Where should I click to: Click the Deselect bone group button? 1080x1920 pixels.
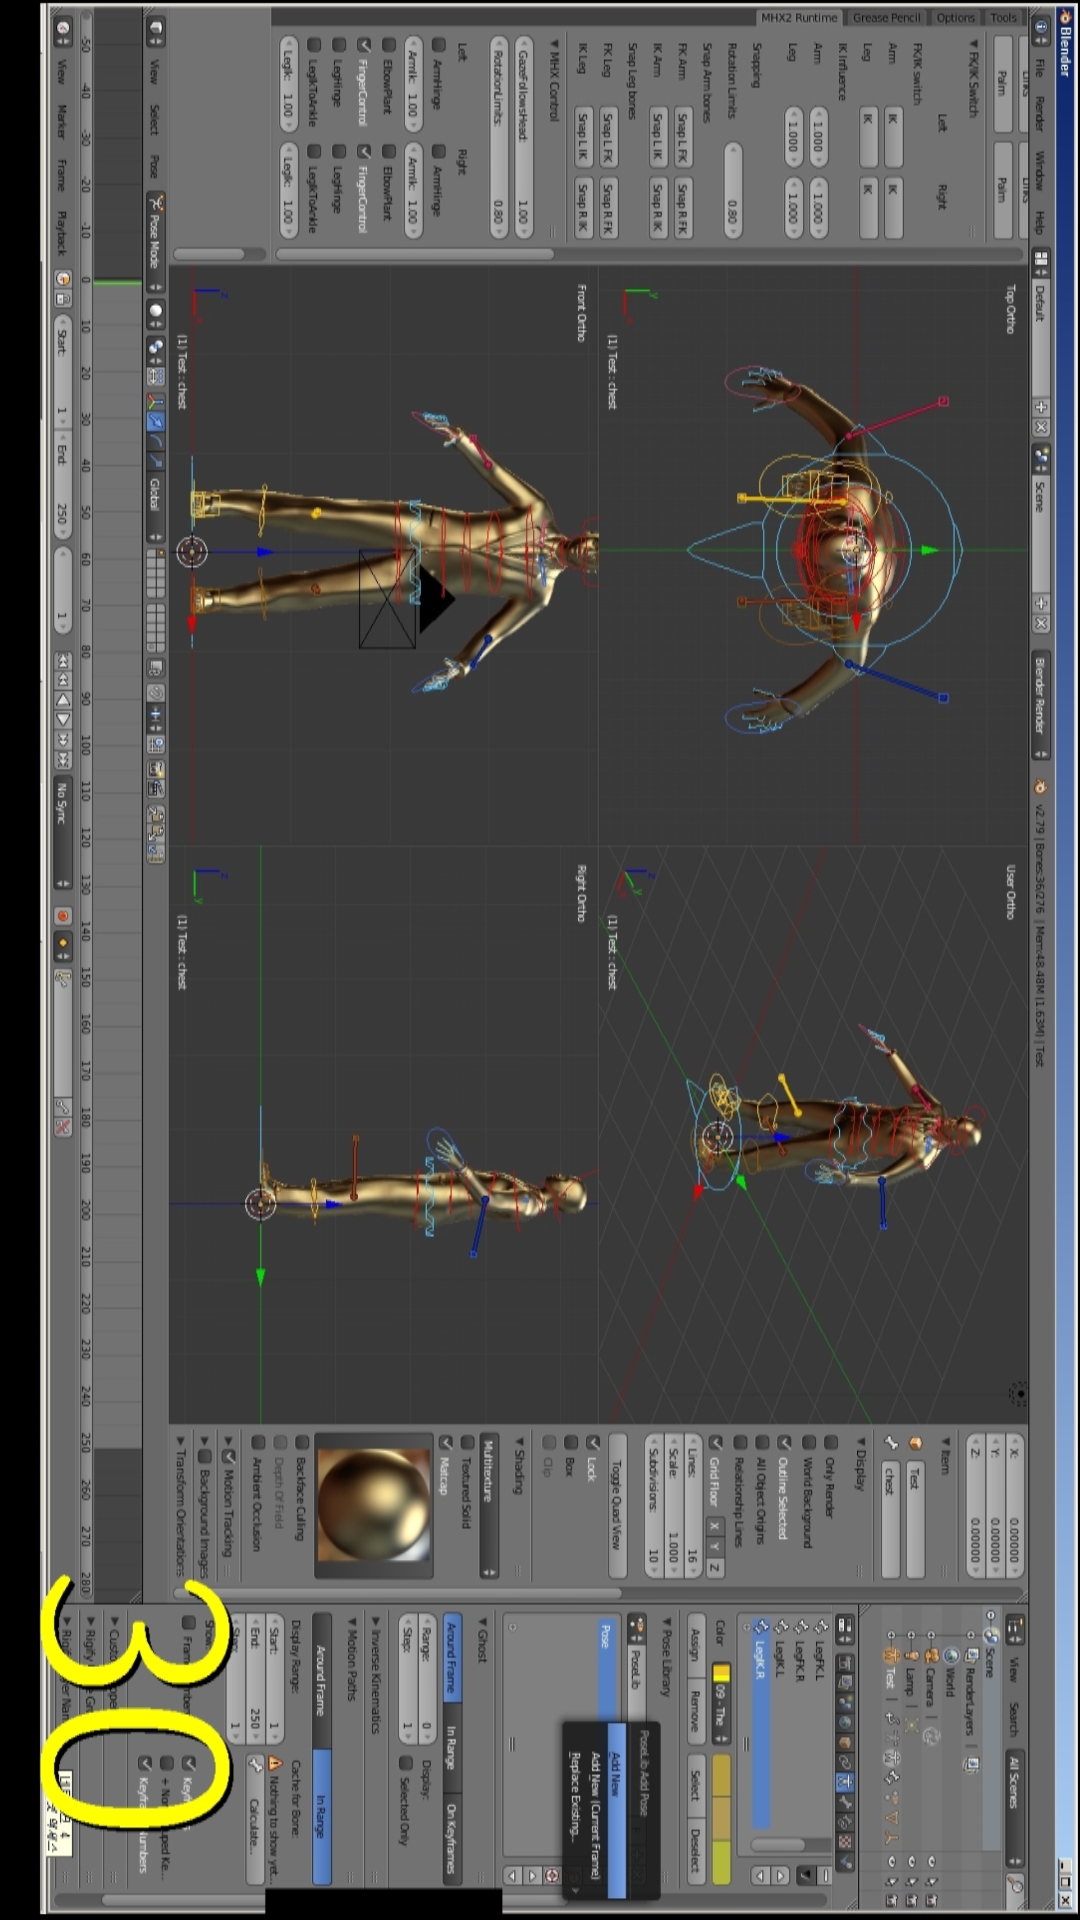click(695, 1851)
